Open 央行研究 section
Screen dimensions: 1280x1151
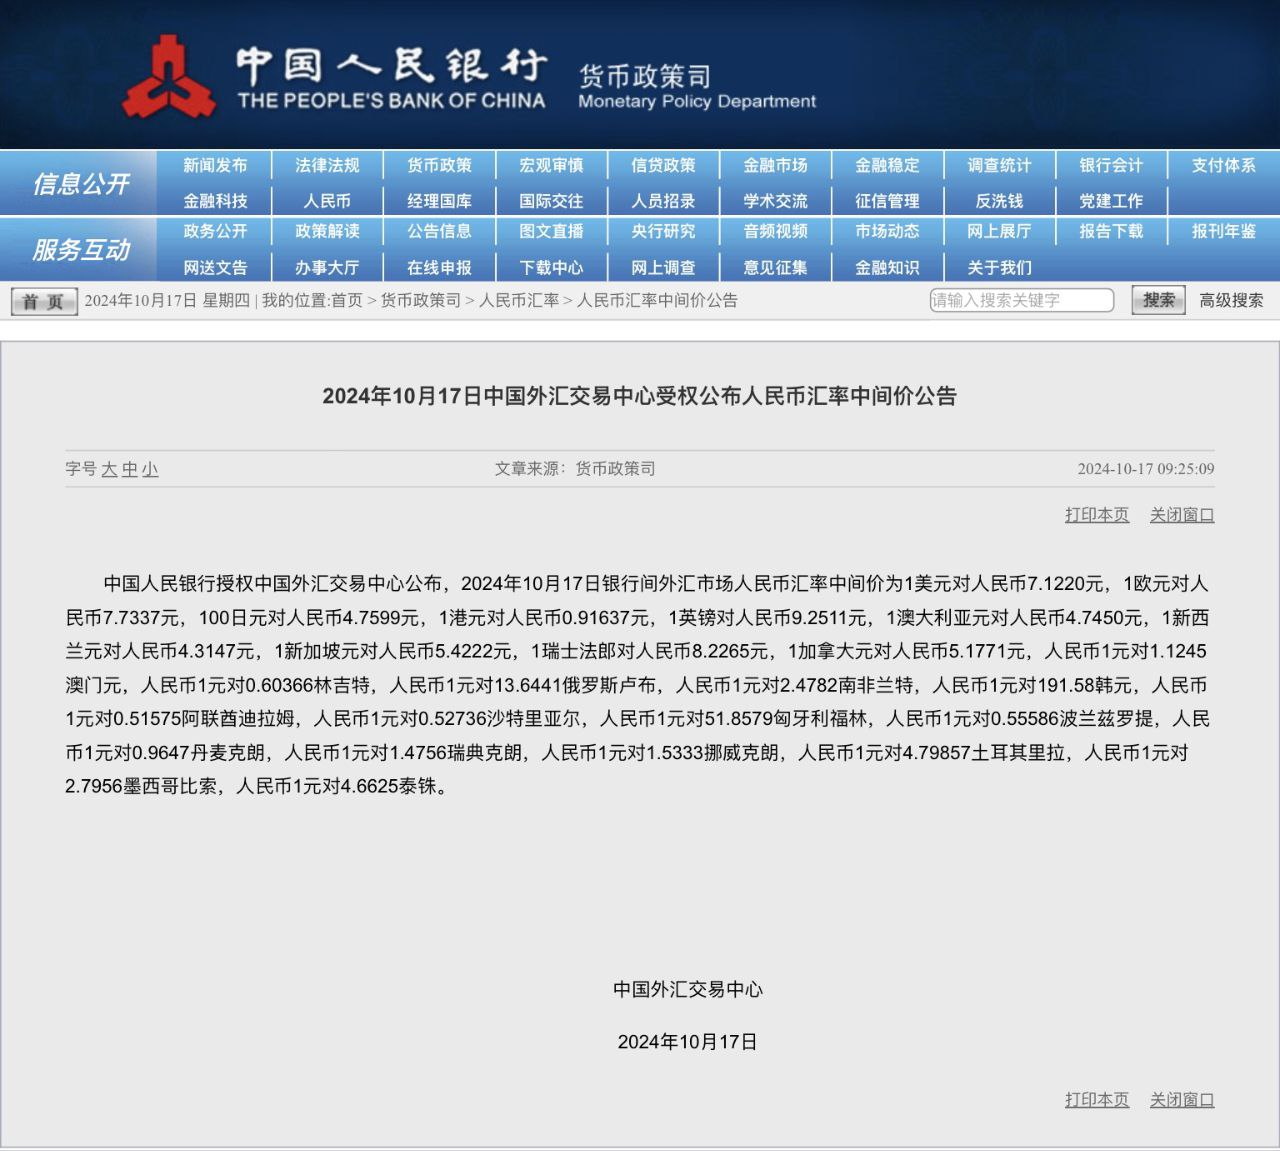[x=663, y=231]
